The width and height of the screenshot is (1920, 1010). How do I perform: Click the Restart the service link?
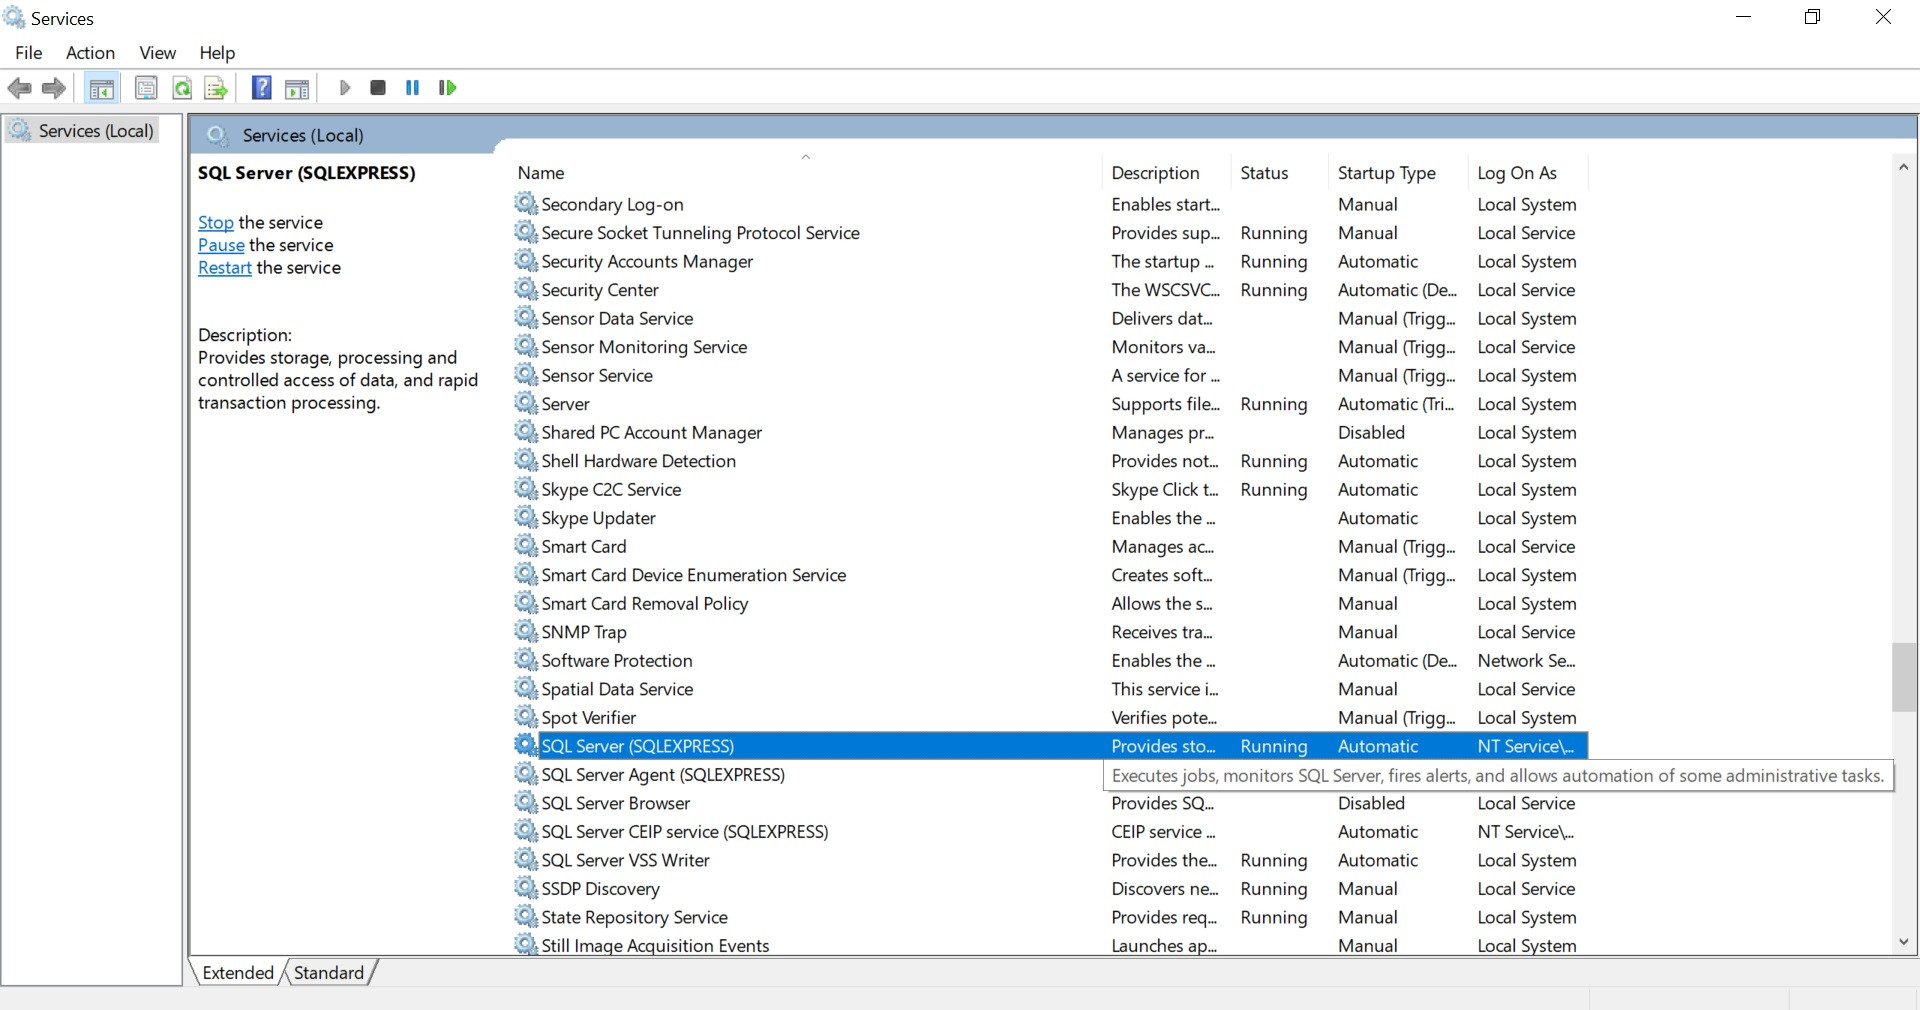(224, 267)
